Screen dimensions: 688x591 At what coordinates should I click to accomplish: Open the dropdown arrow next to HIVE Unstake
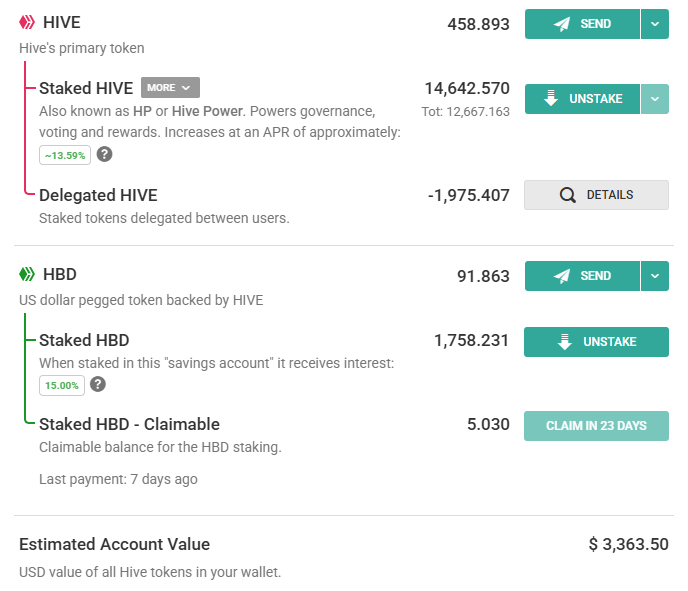click(655, 98)
